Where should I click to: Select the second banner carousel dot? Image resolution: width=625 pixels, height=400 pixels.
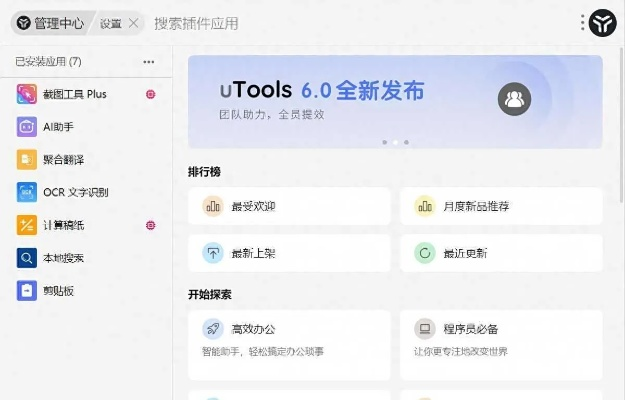[x=395, y=142]
